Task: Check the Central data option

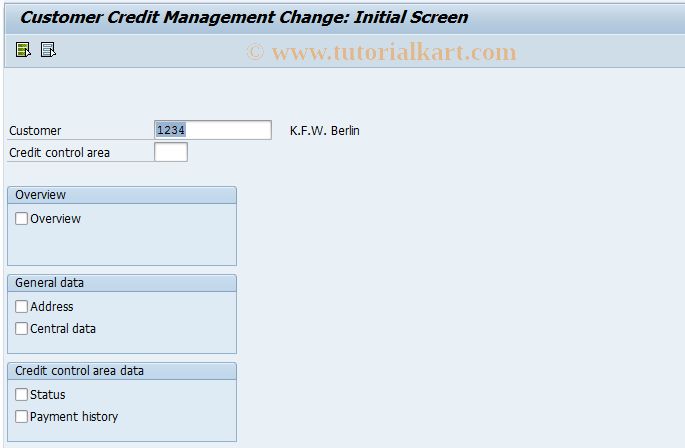Action: [21, 328]
